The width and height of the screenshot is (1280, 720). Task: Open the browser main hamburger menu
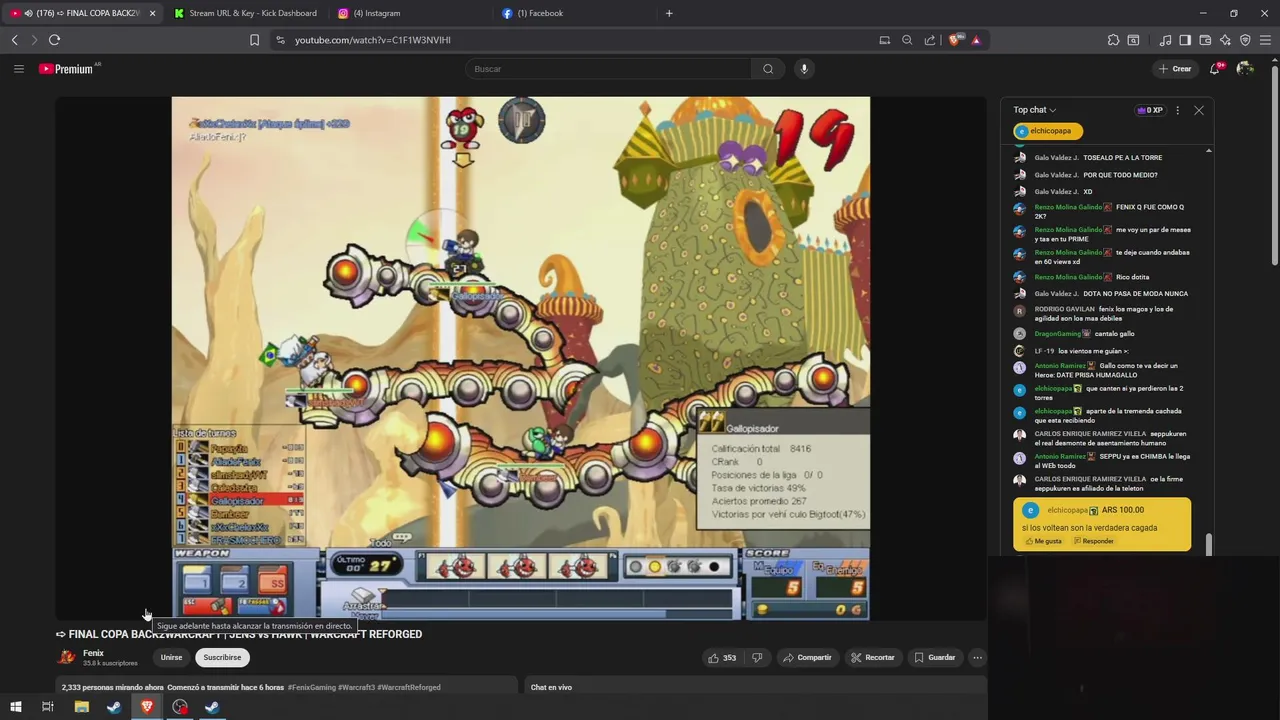(1265, 40)
